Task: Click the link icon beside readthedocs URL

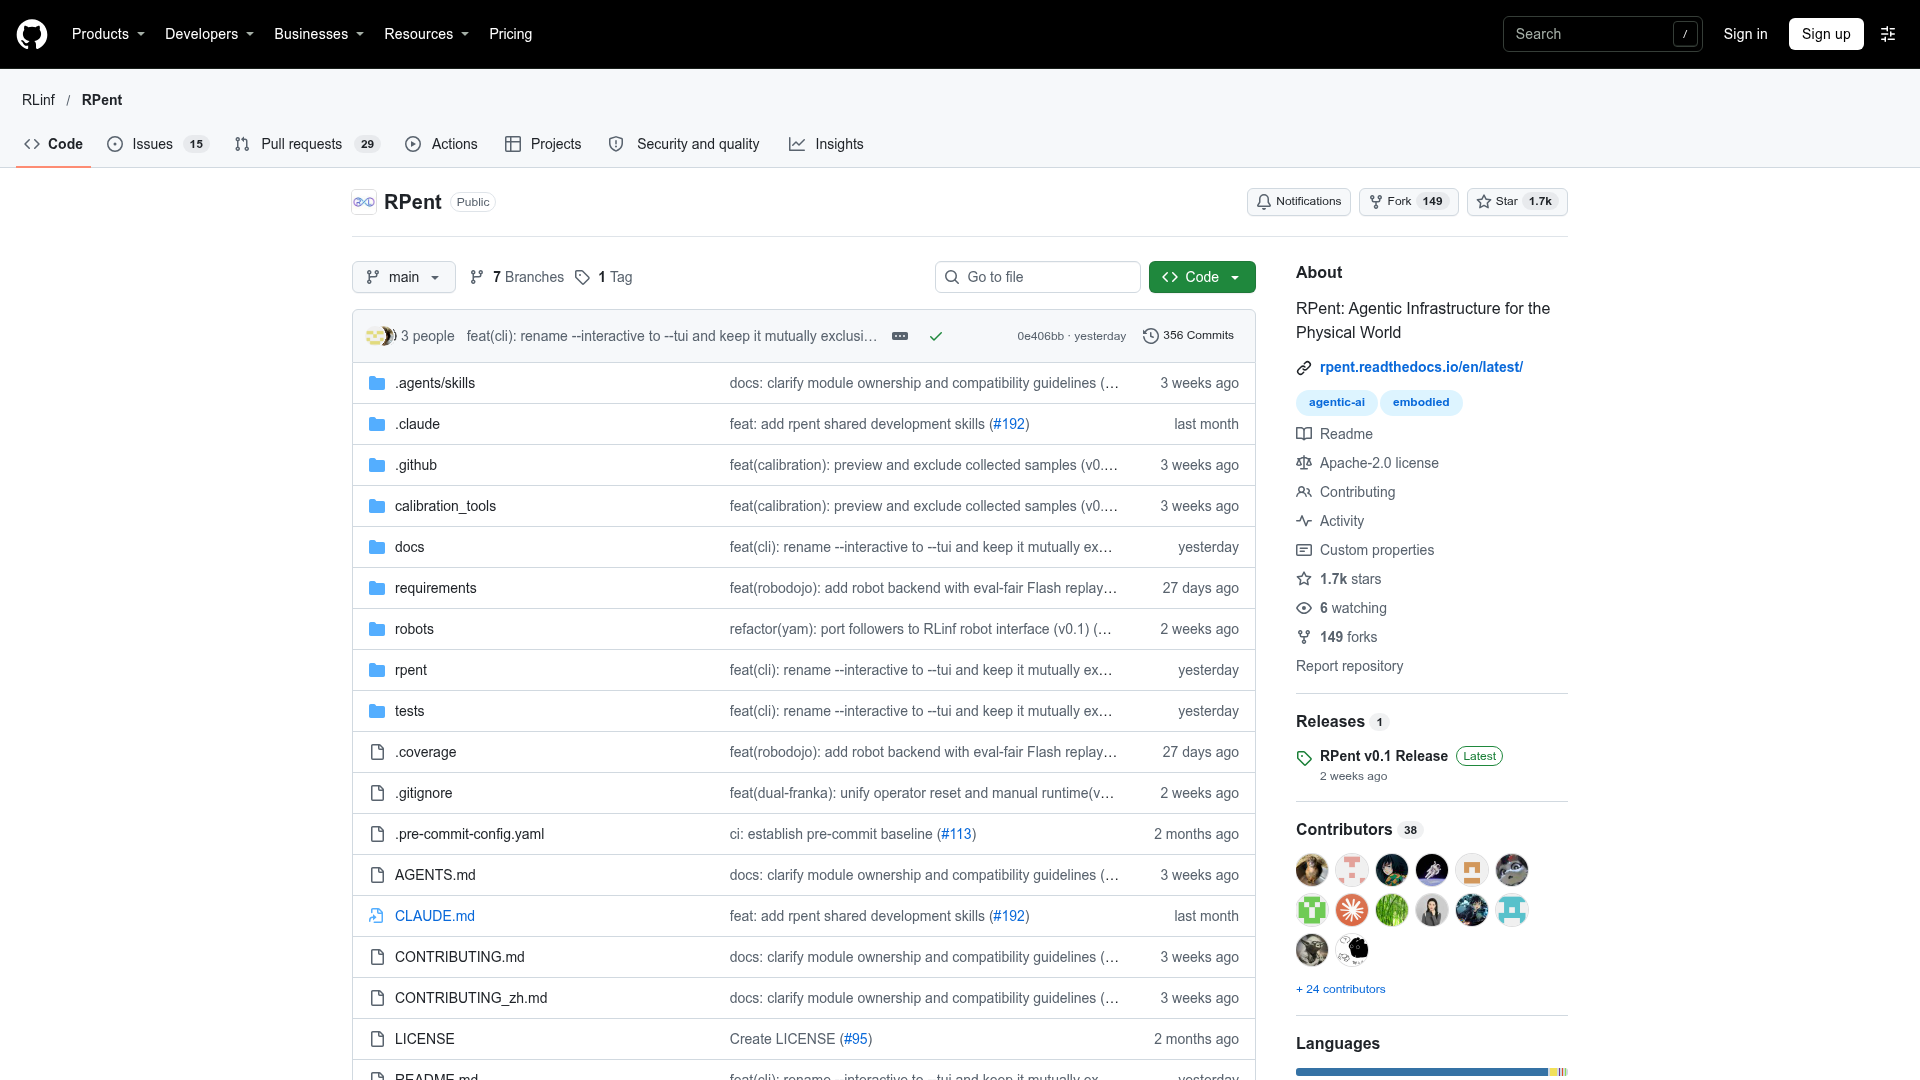Action: [1304, 368]
